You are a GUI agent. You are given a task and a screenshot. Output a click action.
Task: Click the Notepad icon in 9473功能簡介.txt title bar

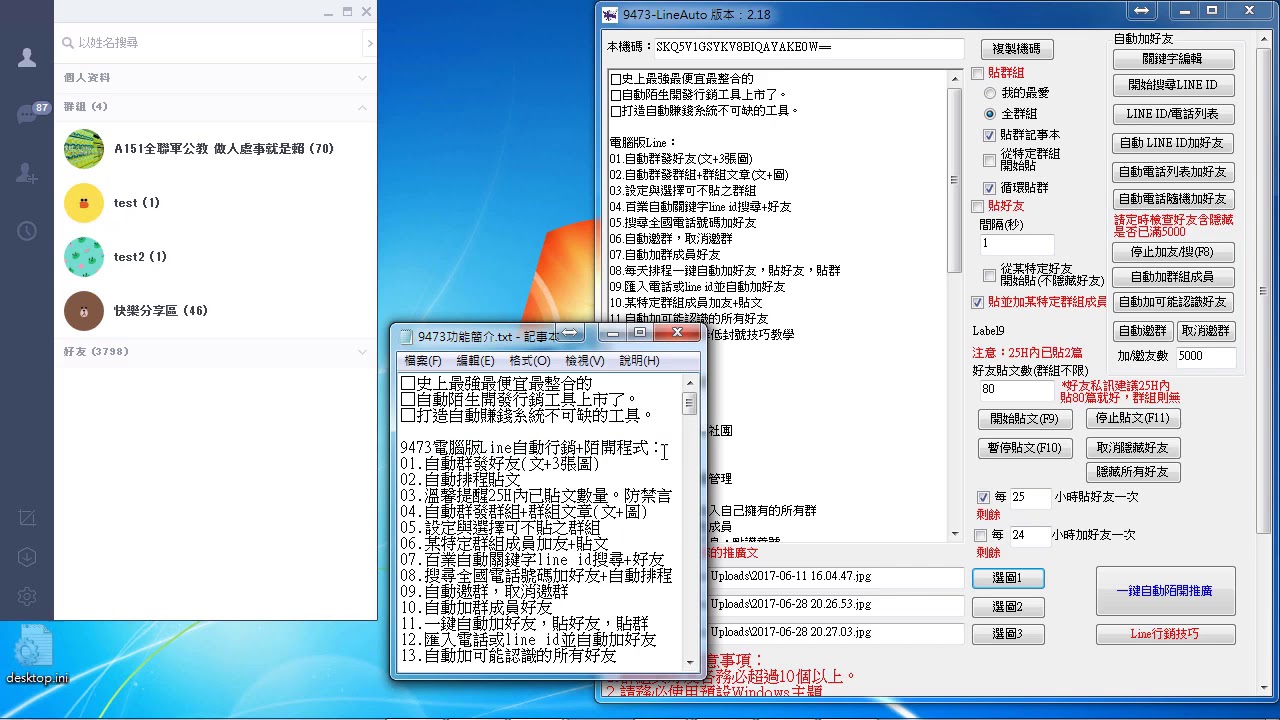406,337
